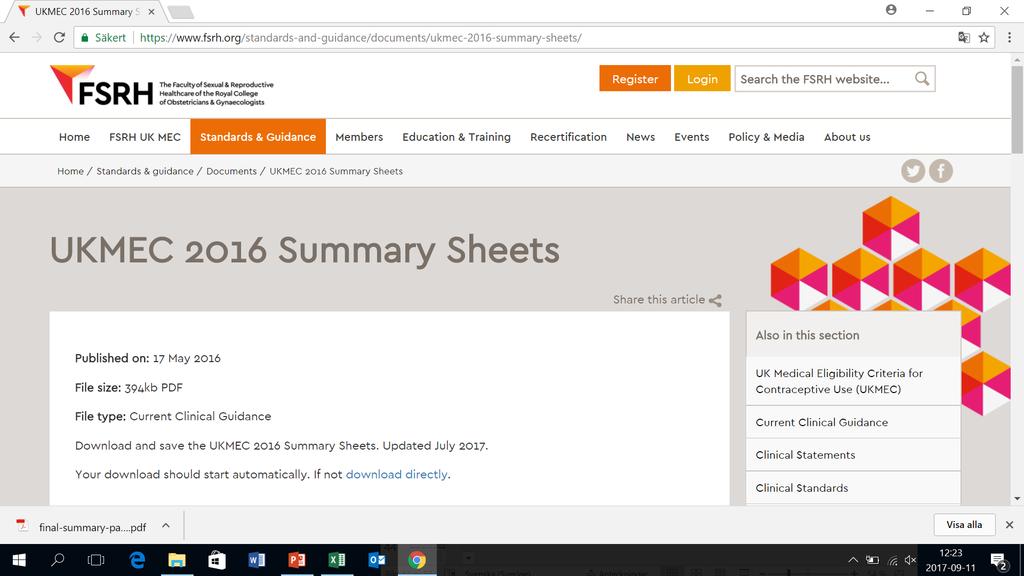Click the search magnifier icon
Viewport: 1024px width, 576px height.
coord(921,79)
